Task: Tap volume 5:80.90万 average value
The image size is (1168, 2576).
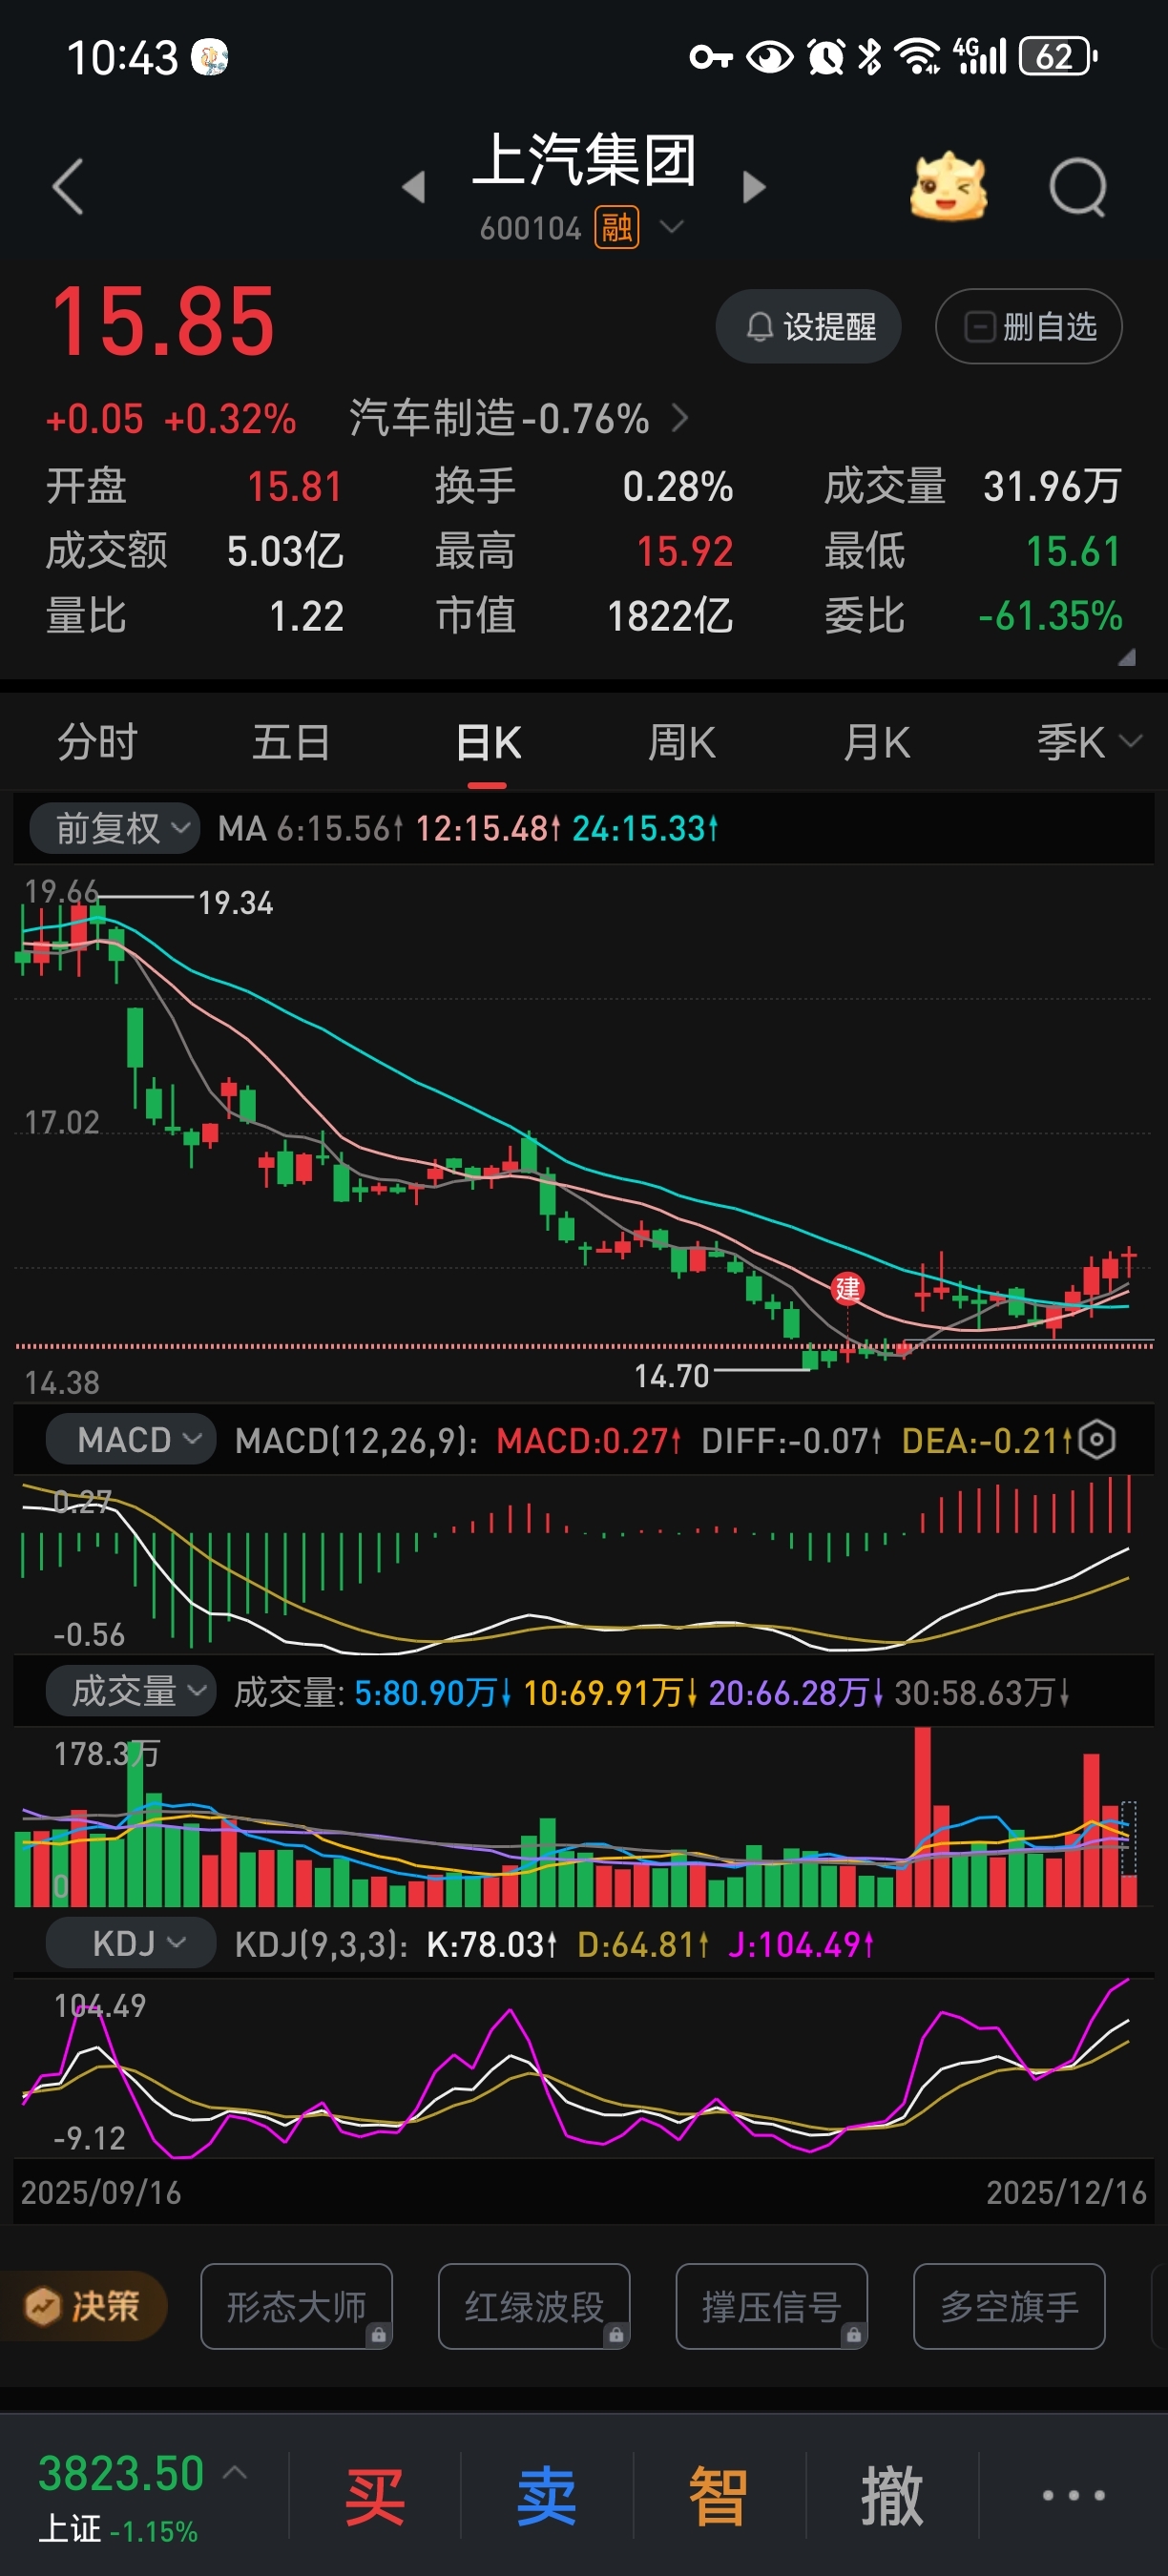Action: point(433,1692)
